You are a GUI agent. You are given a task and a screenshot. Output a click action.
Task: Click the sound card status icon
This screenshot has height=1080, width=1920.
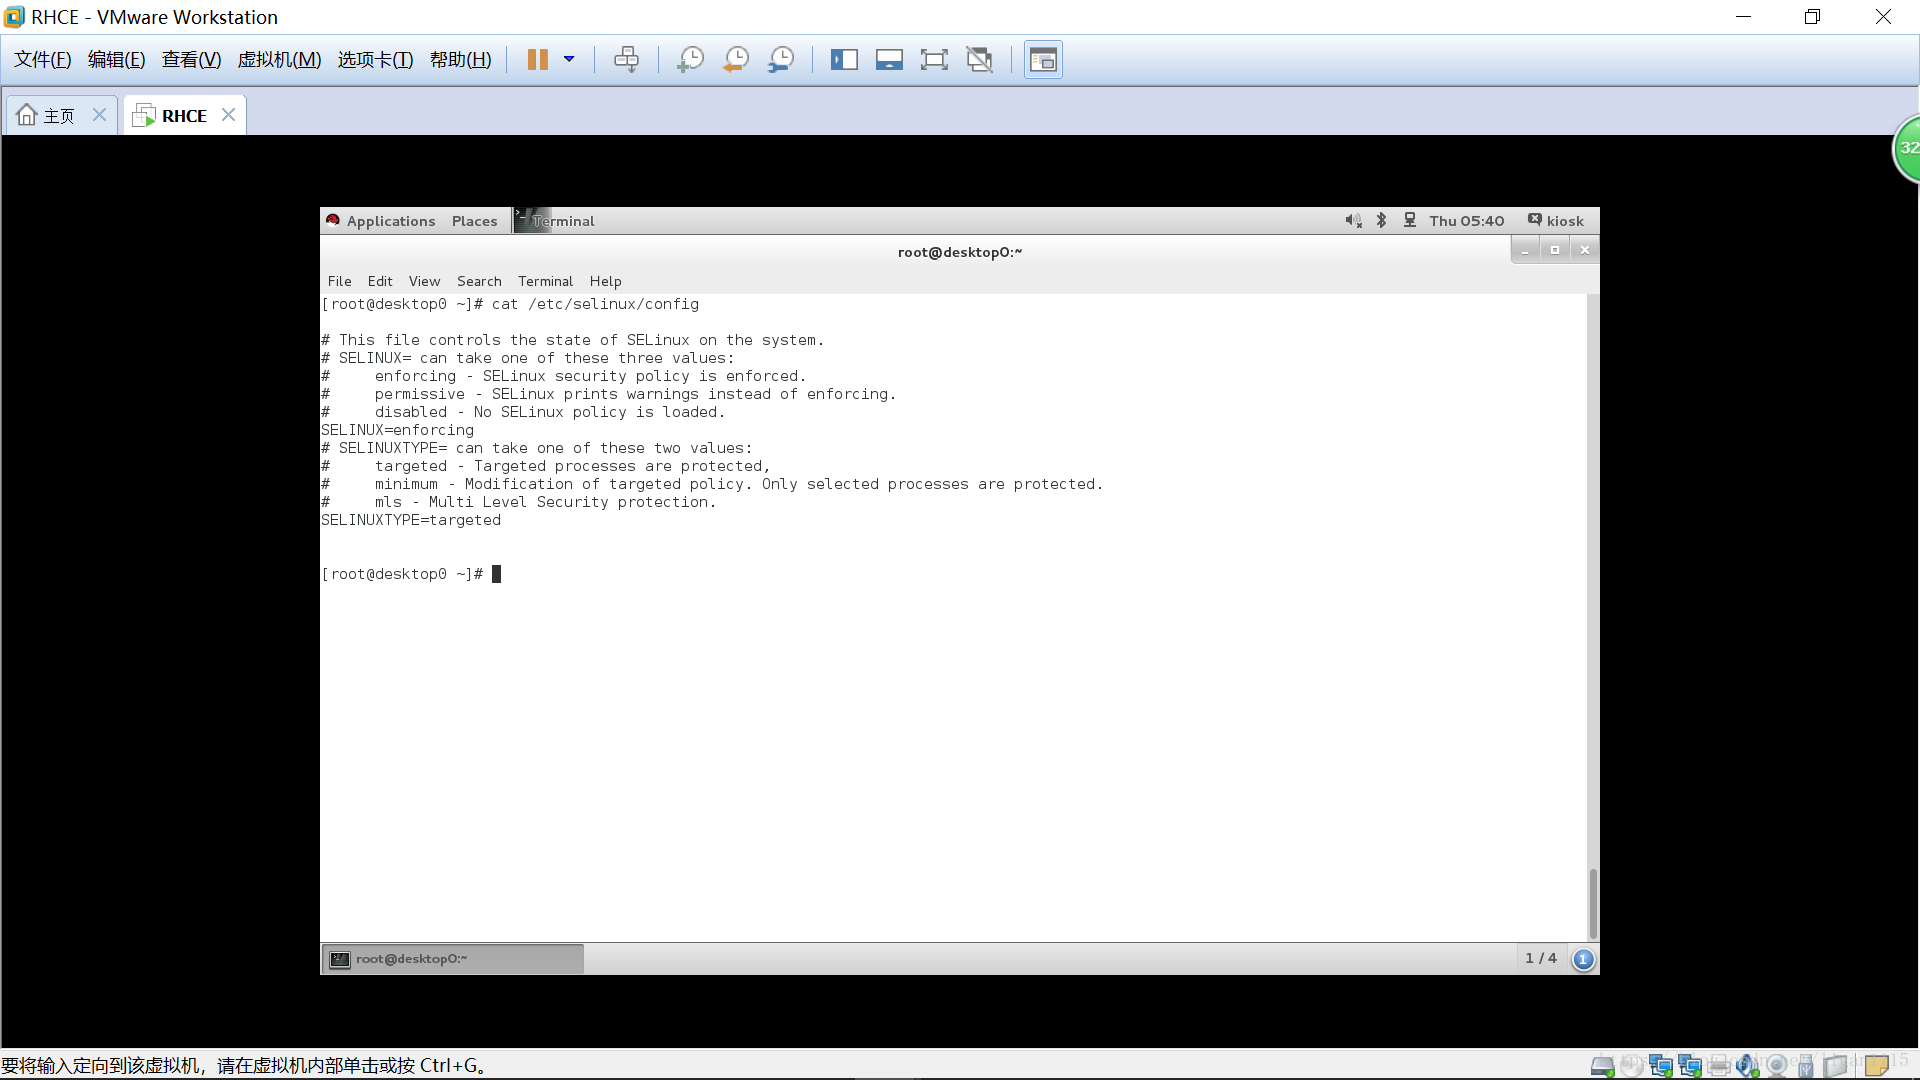click(1748, 1066)
